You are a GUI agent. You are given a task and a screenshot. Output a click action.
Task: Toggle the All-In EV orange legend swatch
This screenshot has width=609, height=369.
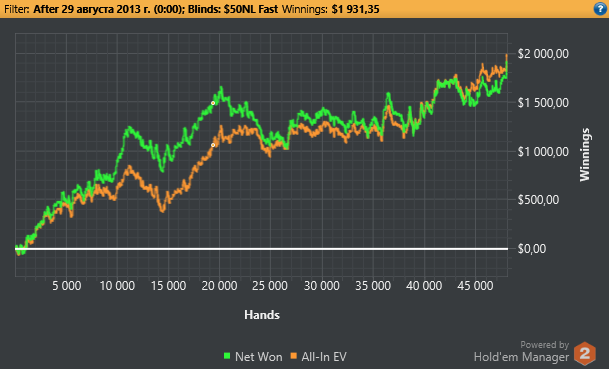click(294, 356)
